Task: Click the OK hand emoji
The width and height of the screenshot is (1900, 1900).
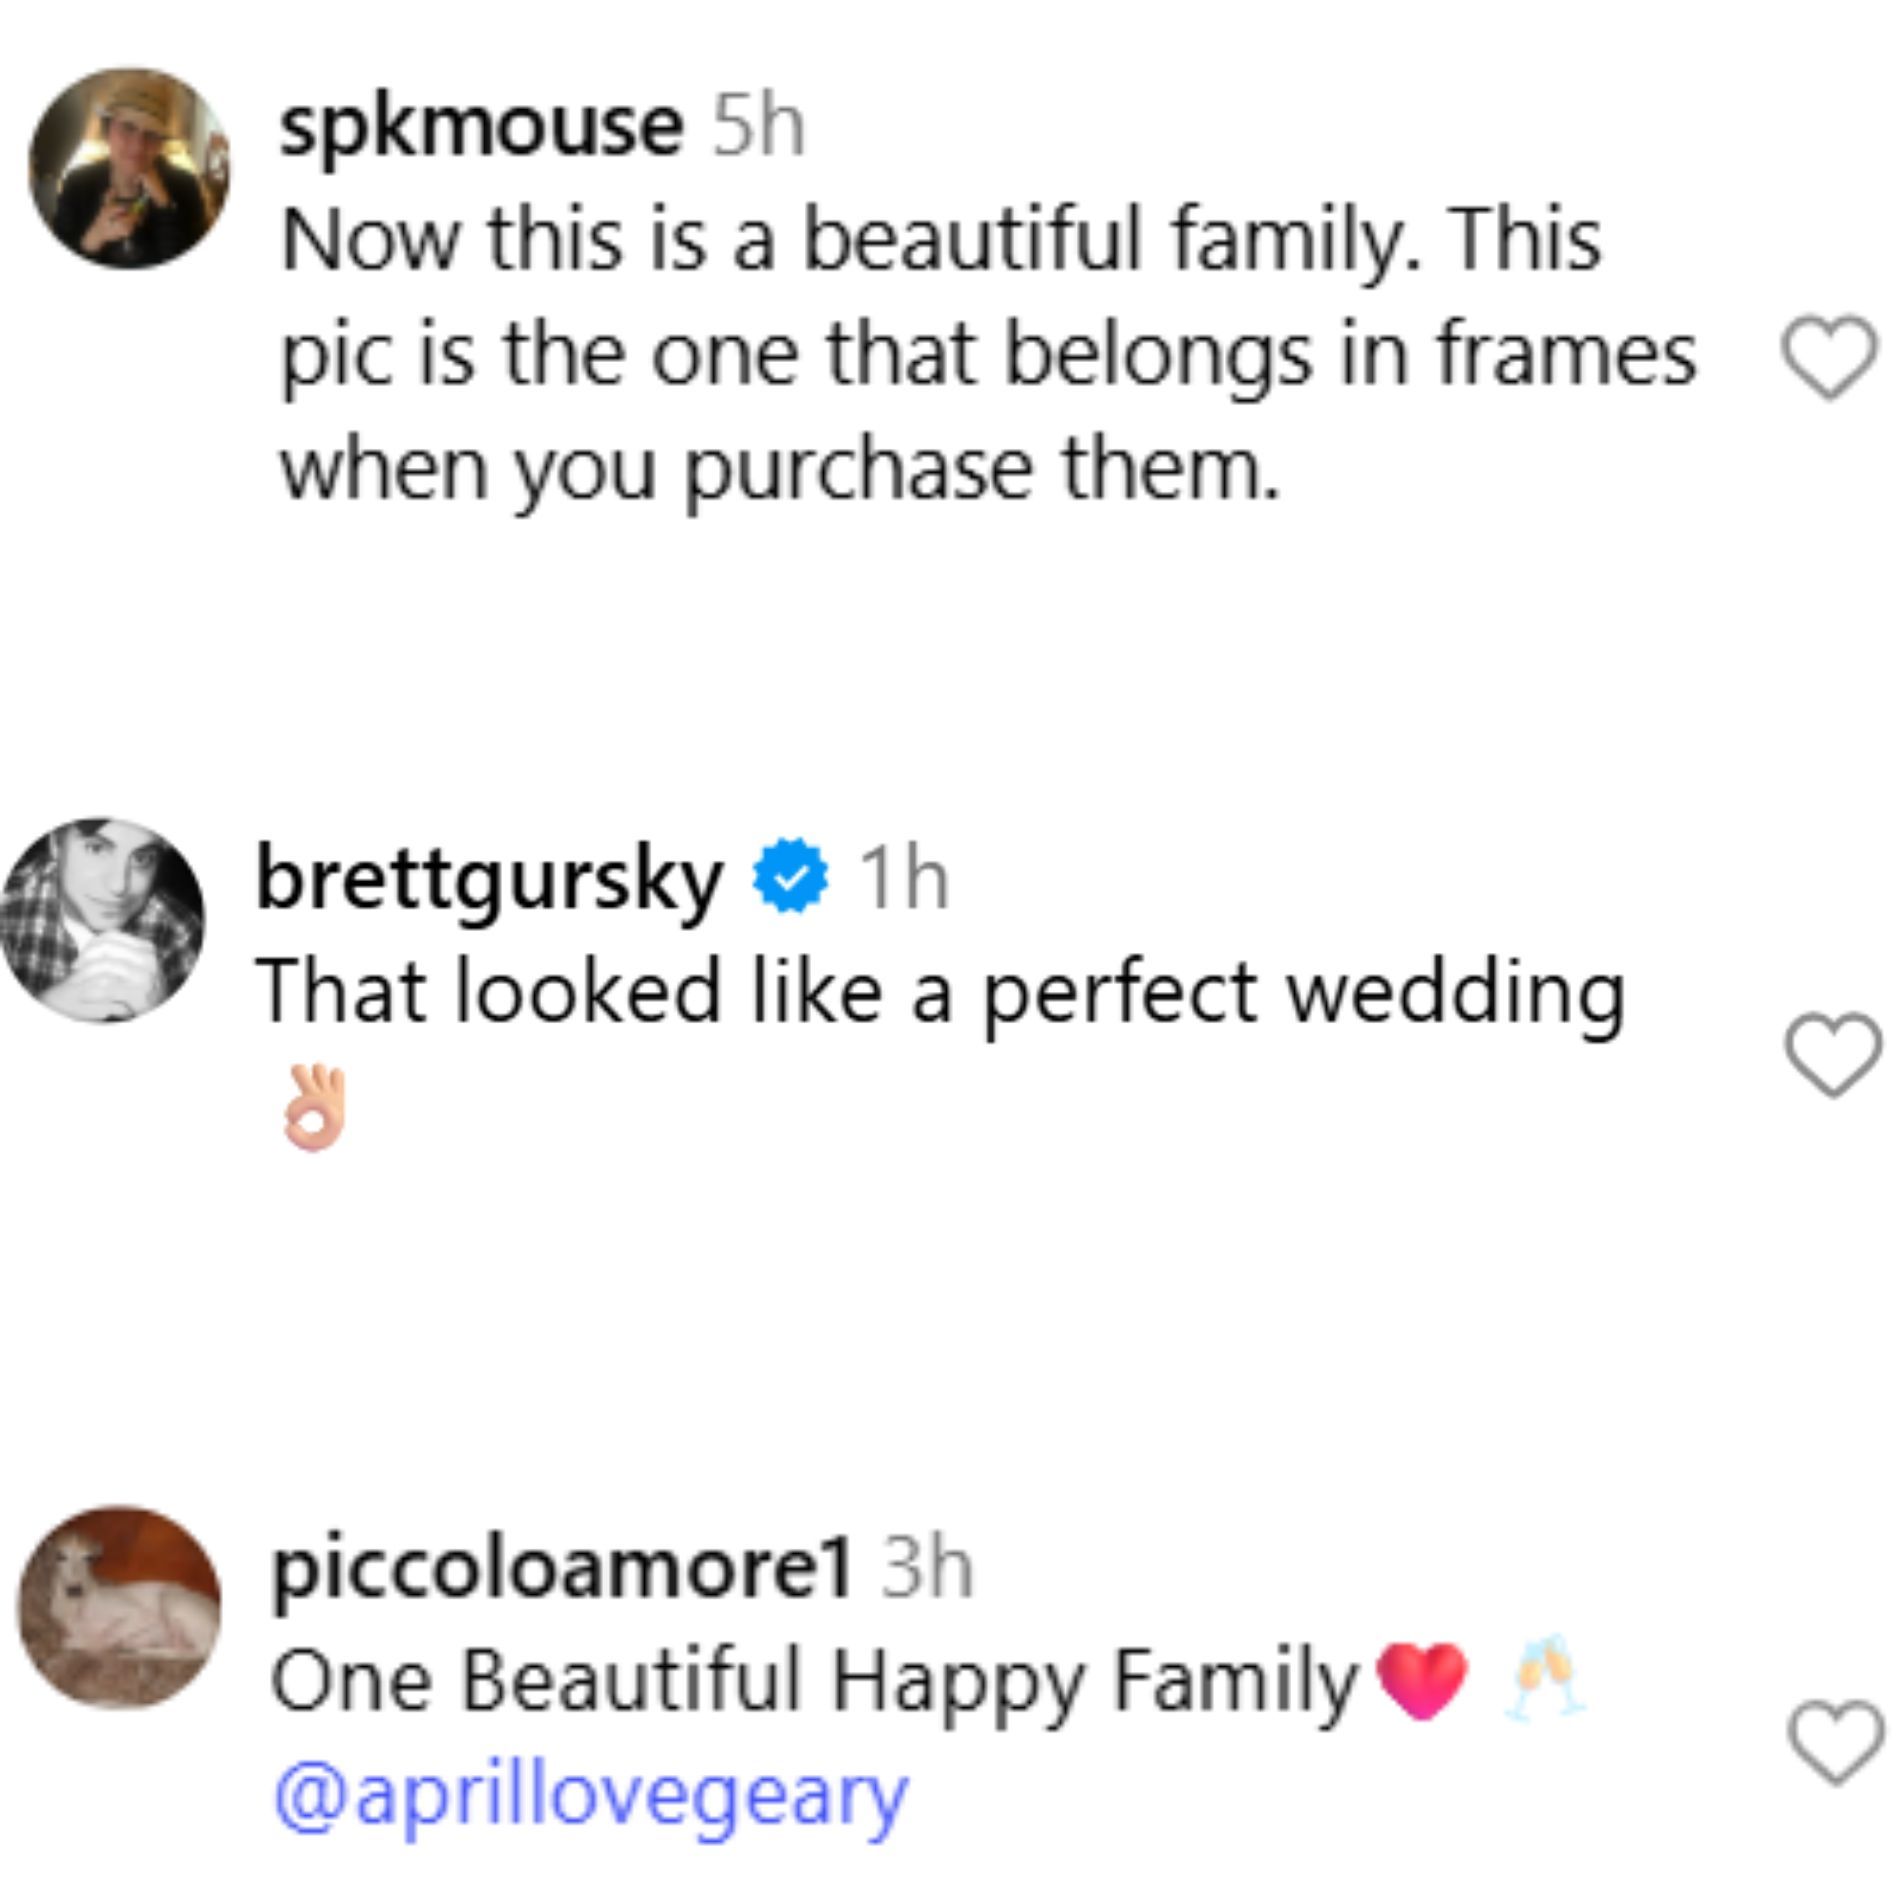Action: (314, 1108)
